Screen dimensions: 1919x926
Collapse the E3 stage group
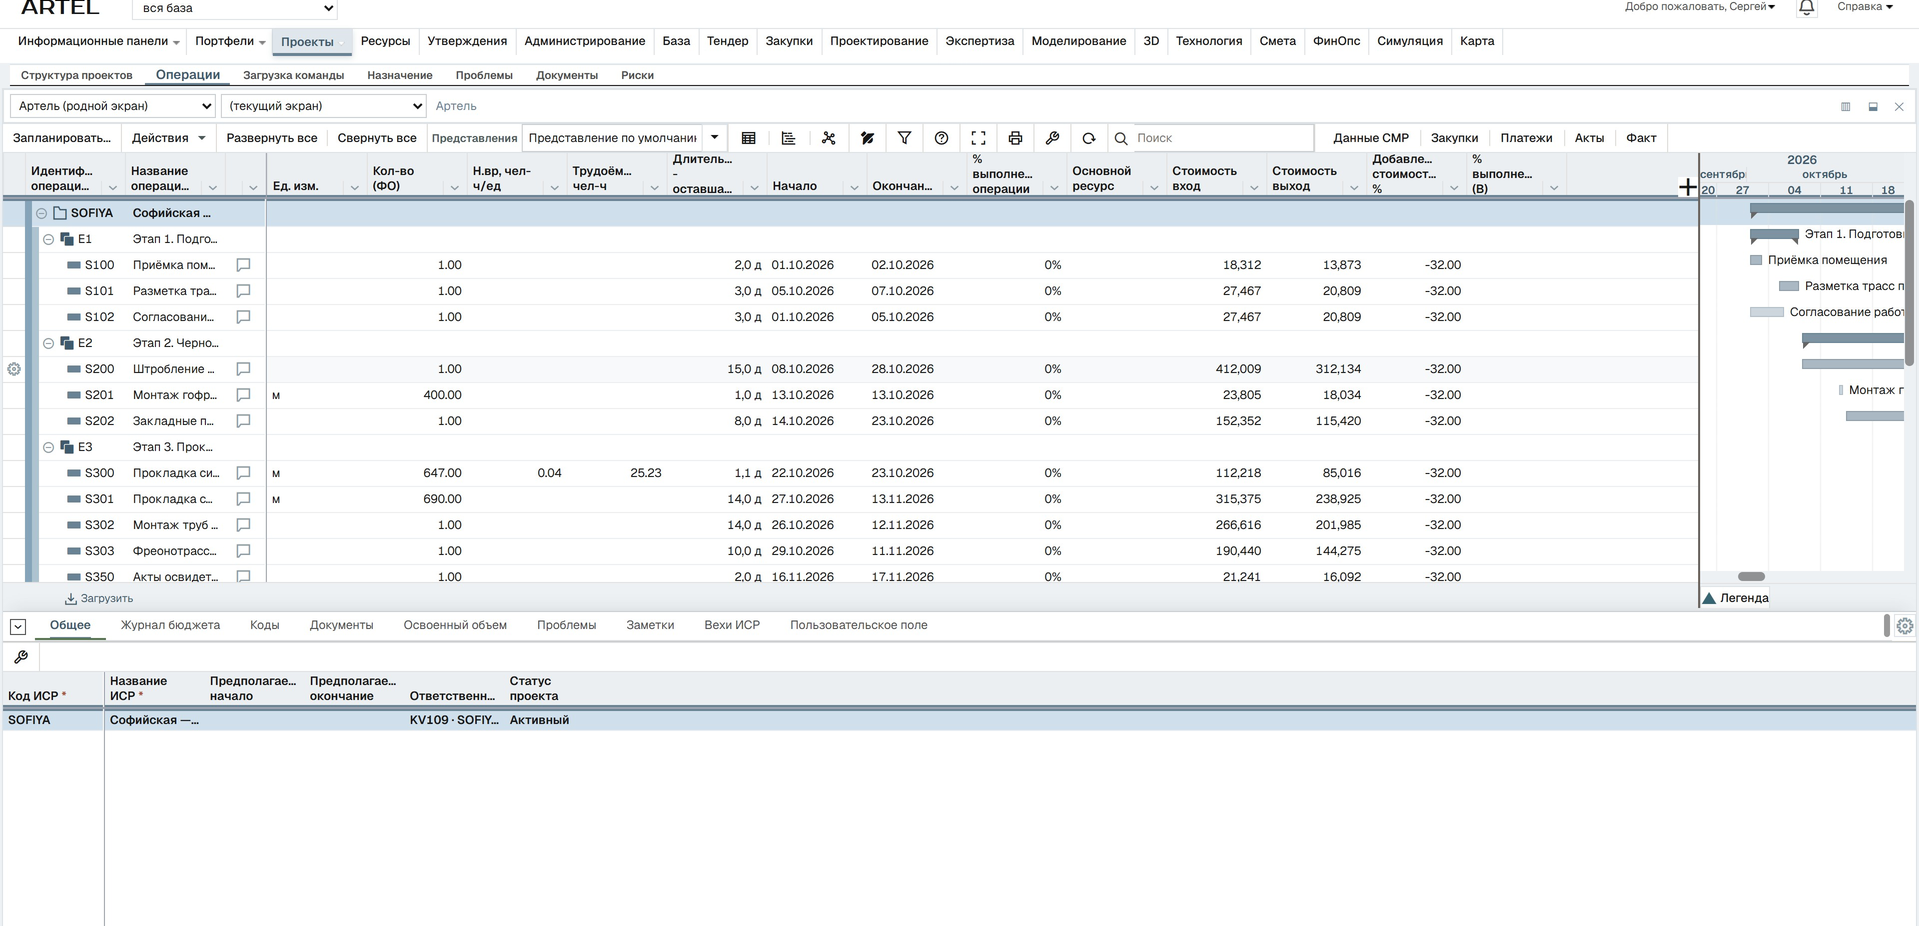point(48,447)
